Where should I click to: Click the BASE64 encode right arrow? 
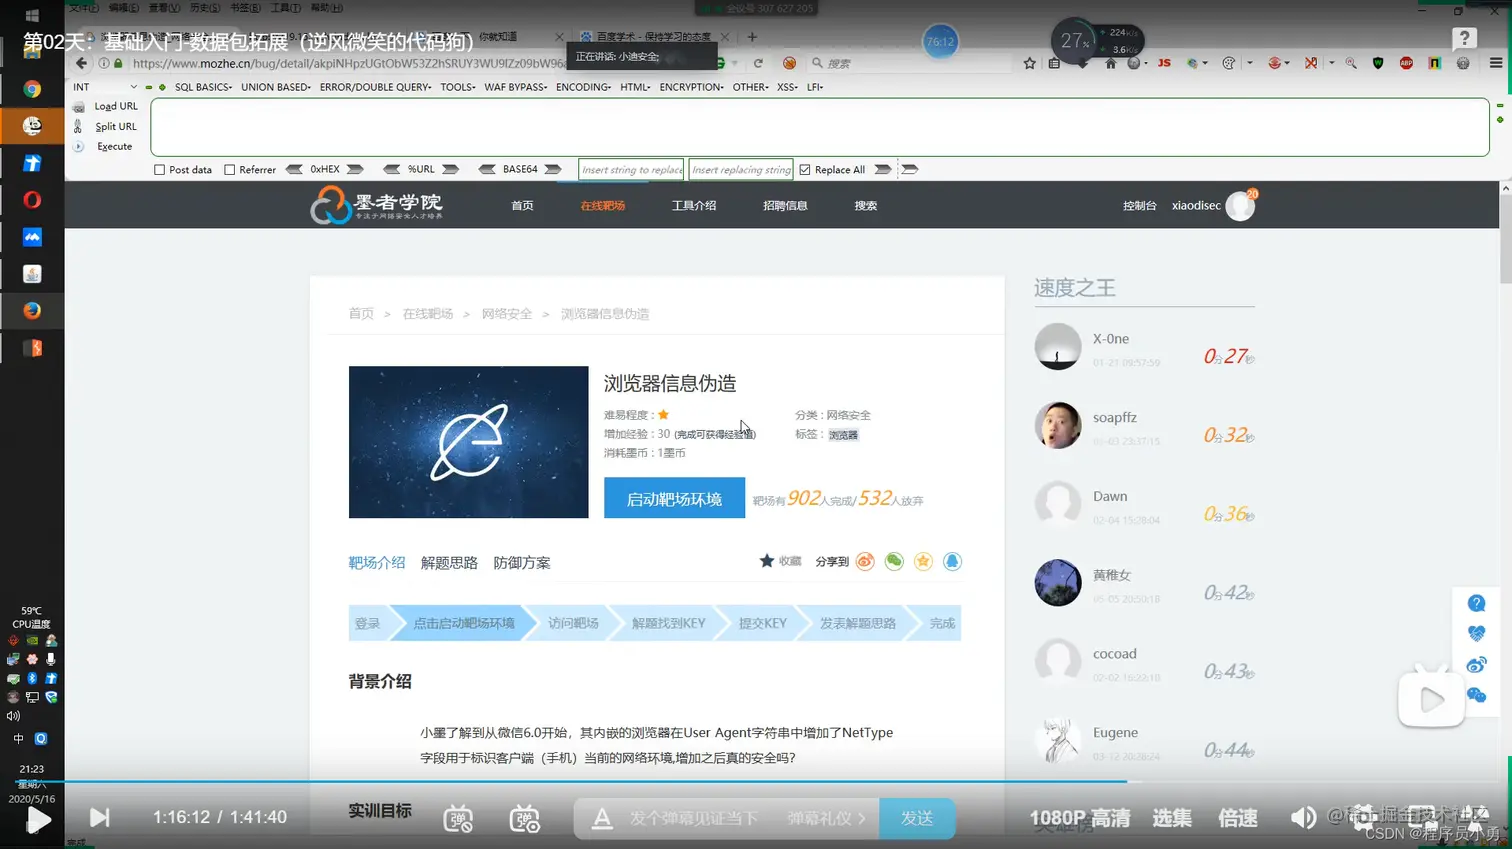pos(553,169)
